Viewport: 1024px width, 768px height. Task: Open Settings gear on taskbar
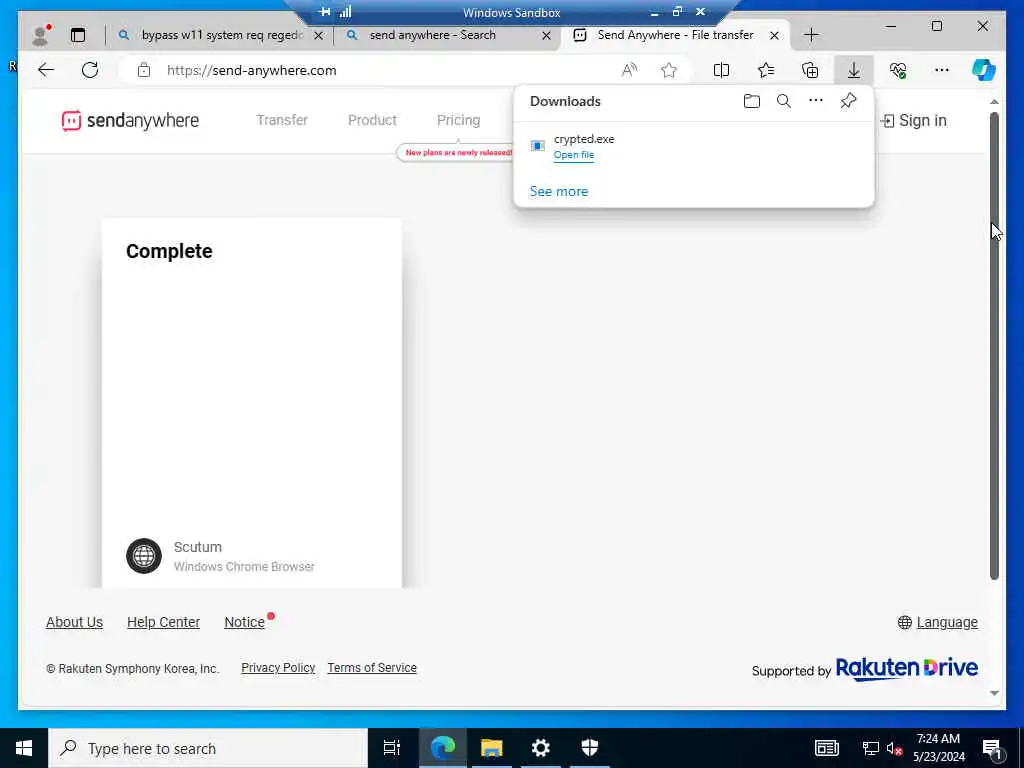[x=541, y=748]
